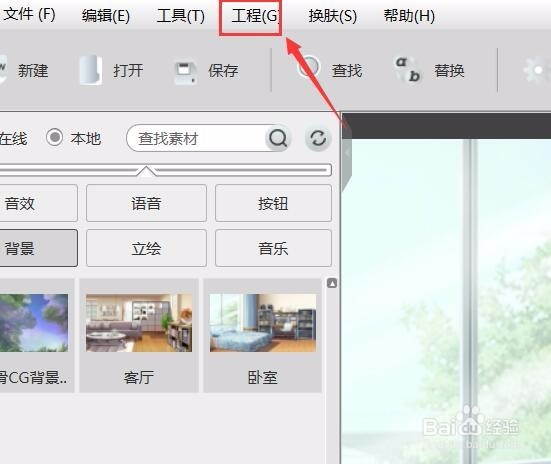The image size is (551, 464).
Task: Select the 背景 category button
Action: pyautogui.click(x=39, y=248)
